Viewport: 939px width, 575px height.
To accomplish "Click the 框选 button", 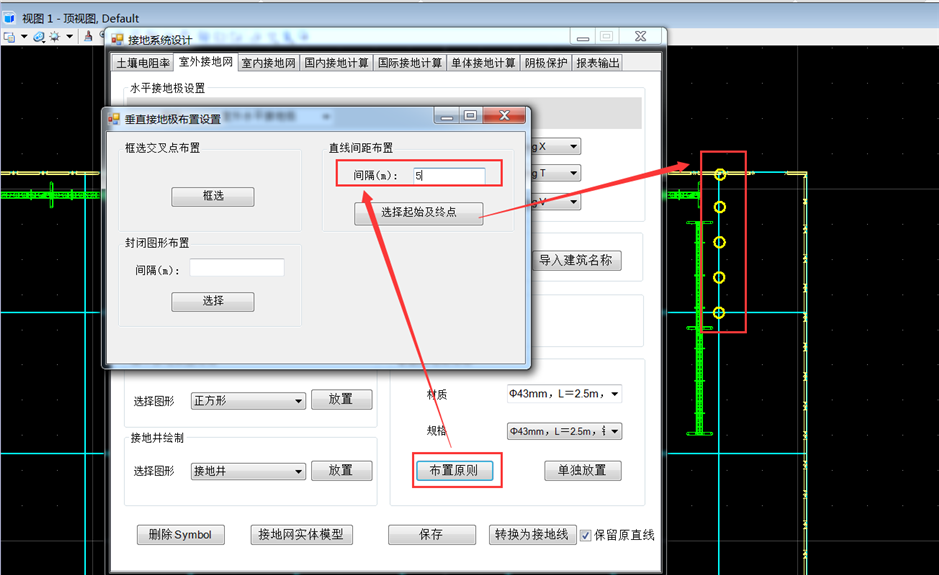I will [213, 196].
